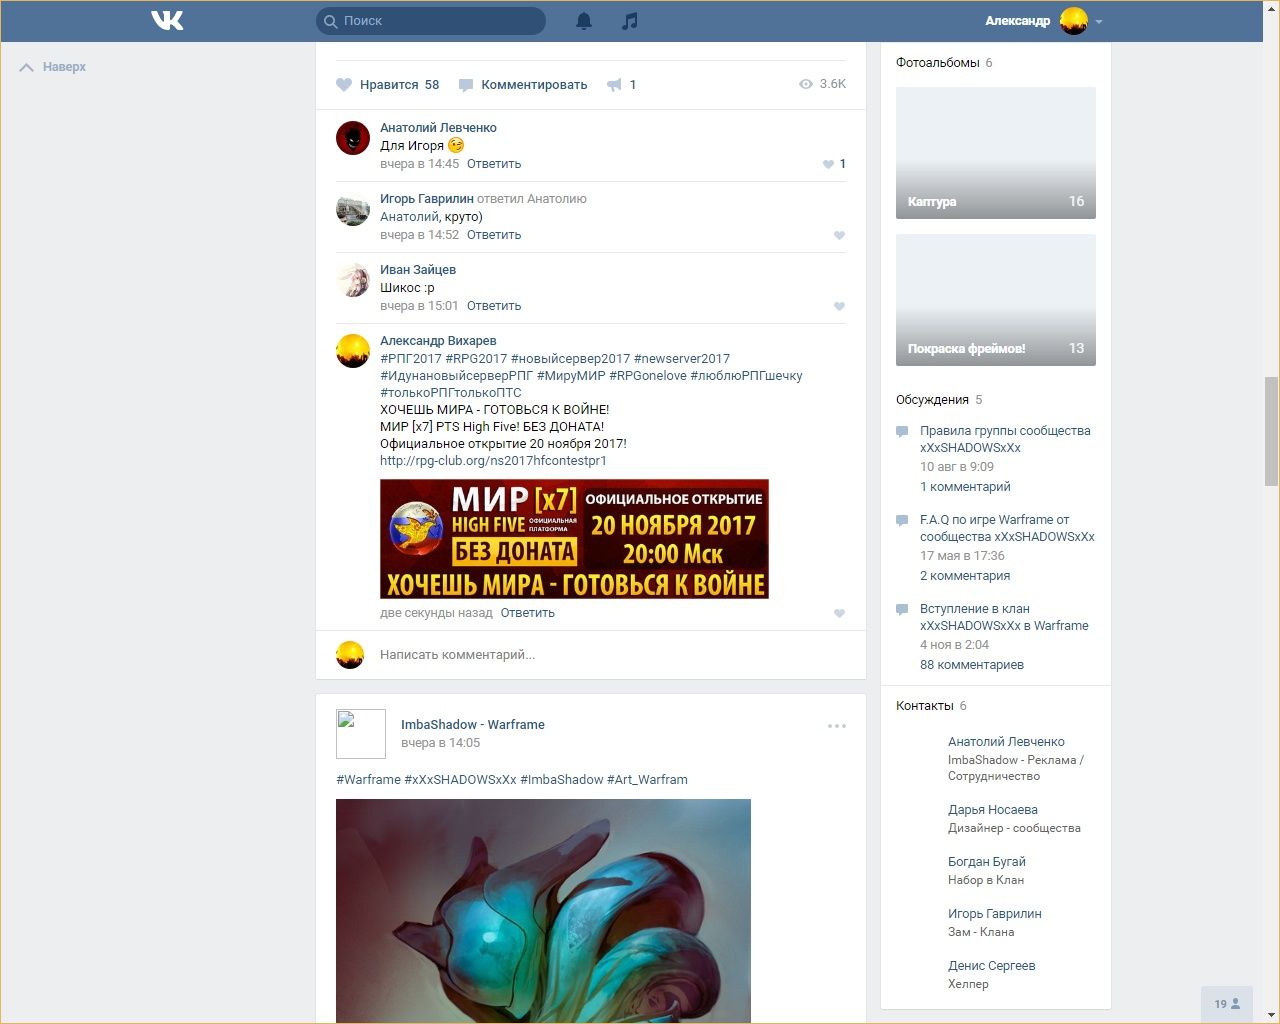
Task: Open Александр account dropdown arrow
Action: click(x=1099, y=21)
